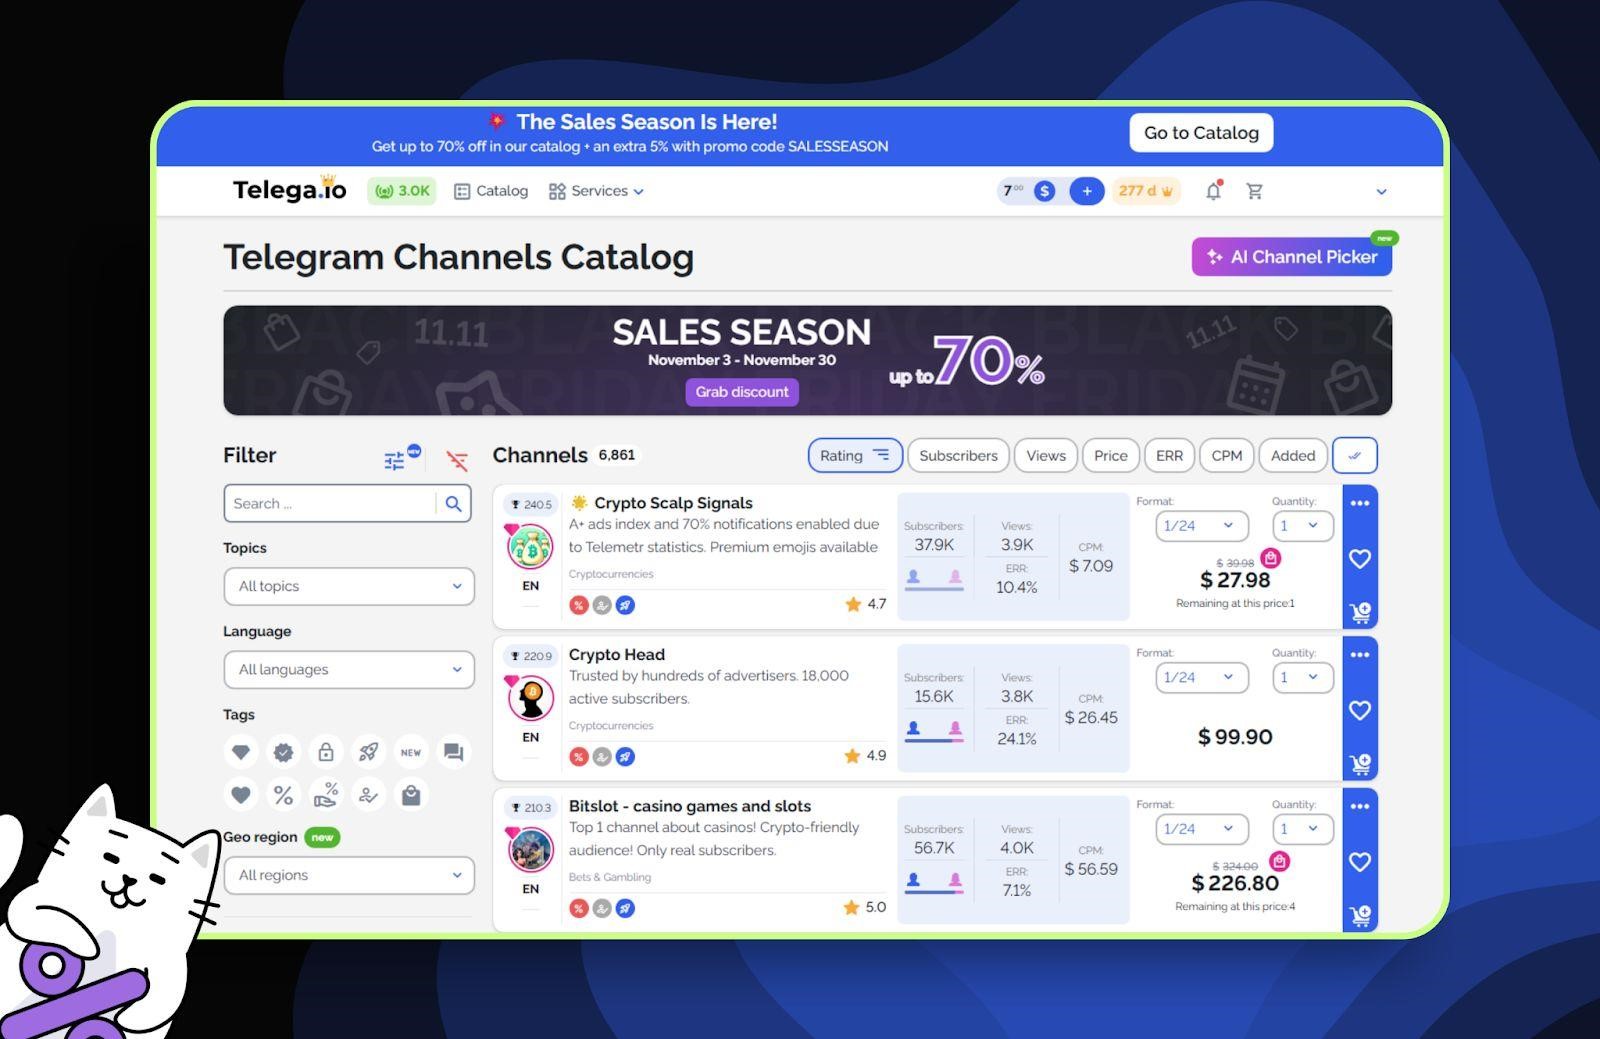Toggle the rocket tag filter
Image resolution: width=1600 pixels, height=1039 pixels.
click(x=369, y=752)
